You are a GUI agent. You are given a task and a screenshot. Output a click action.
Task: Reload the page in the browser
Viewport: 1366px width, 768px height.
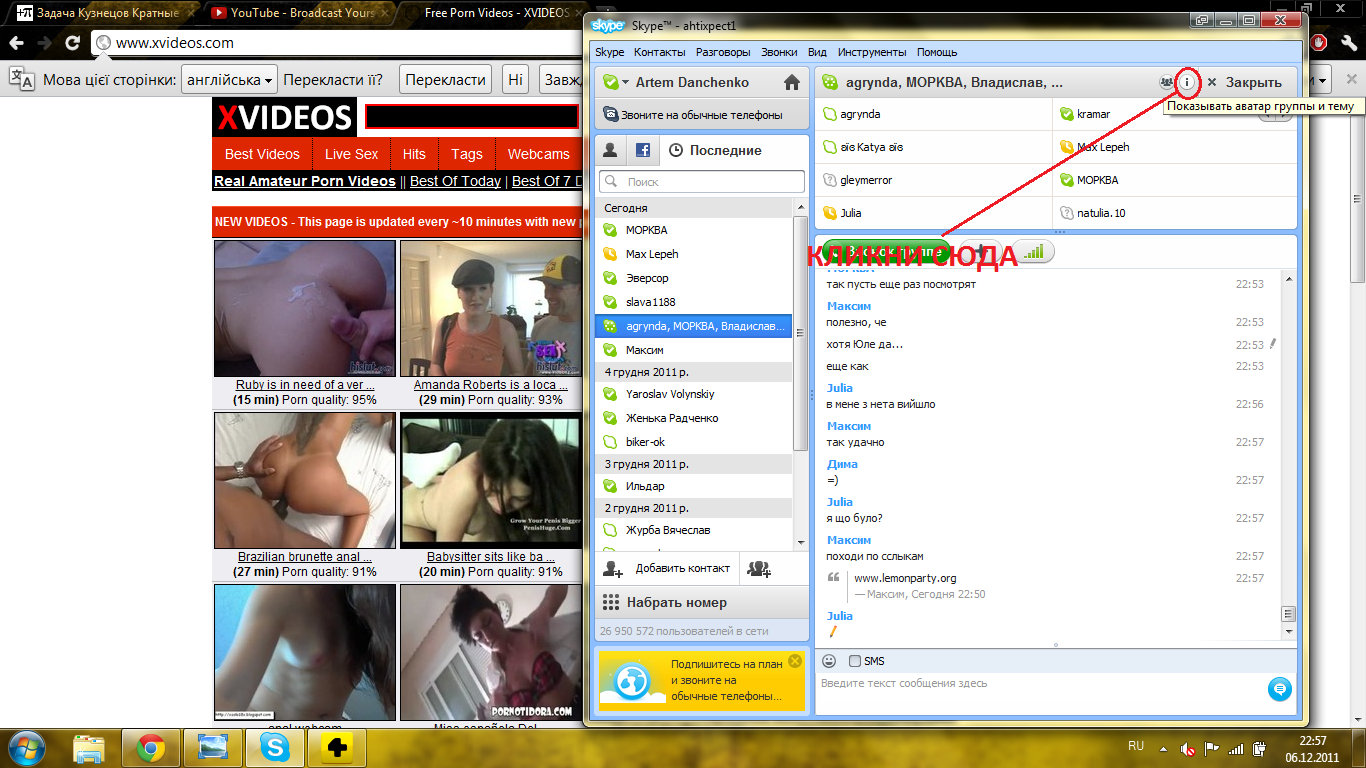(x=72, y=43)
